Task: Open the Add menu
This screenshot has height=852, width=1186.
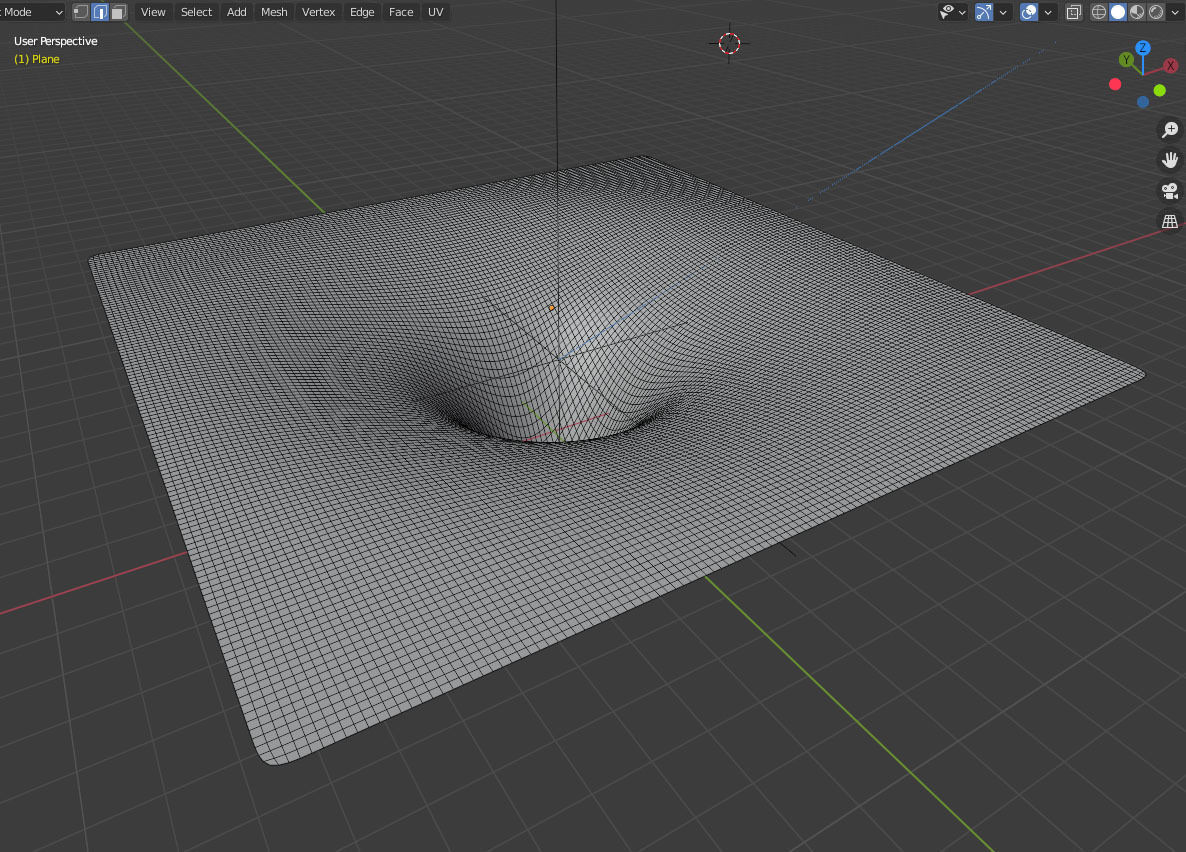Action: (237, 12)
